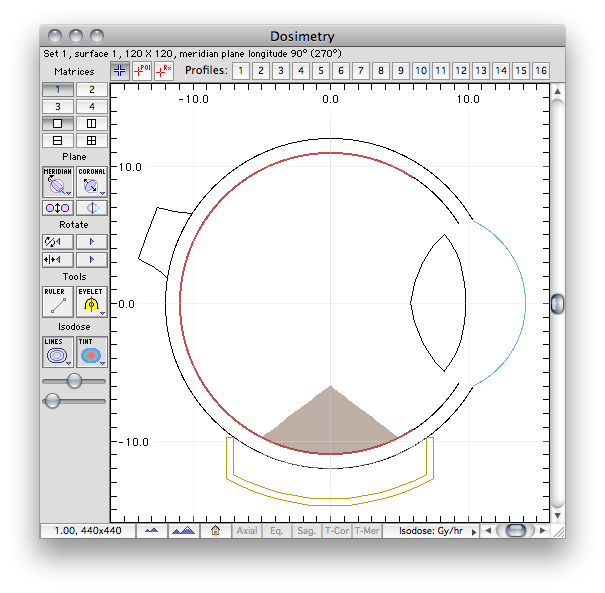Toggle profile 9

pos(401,71)
